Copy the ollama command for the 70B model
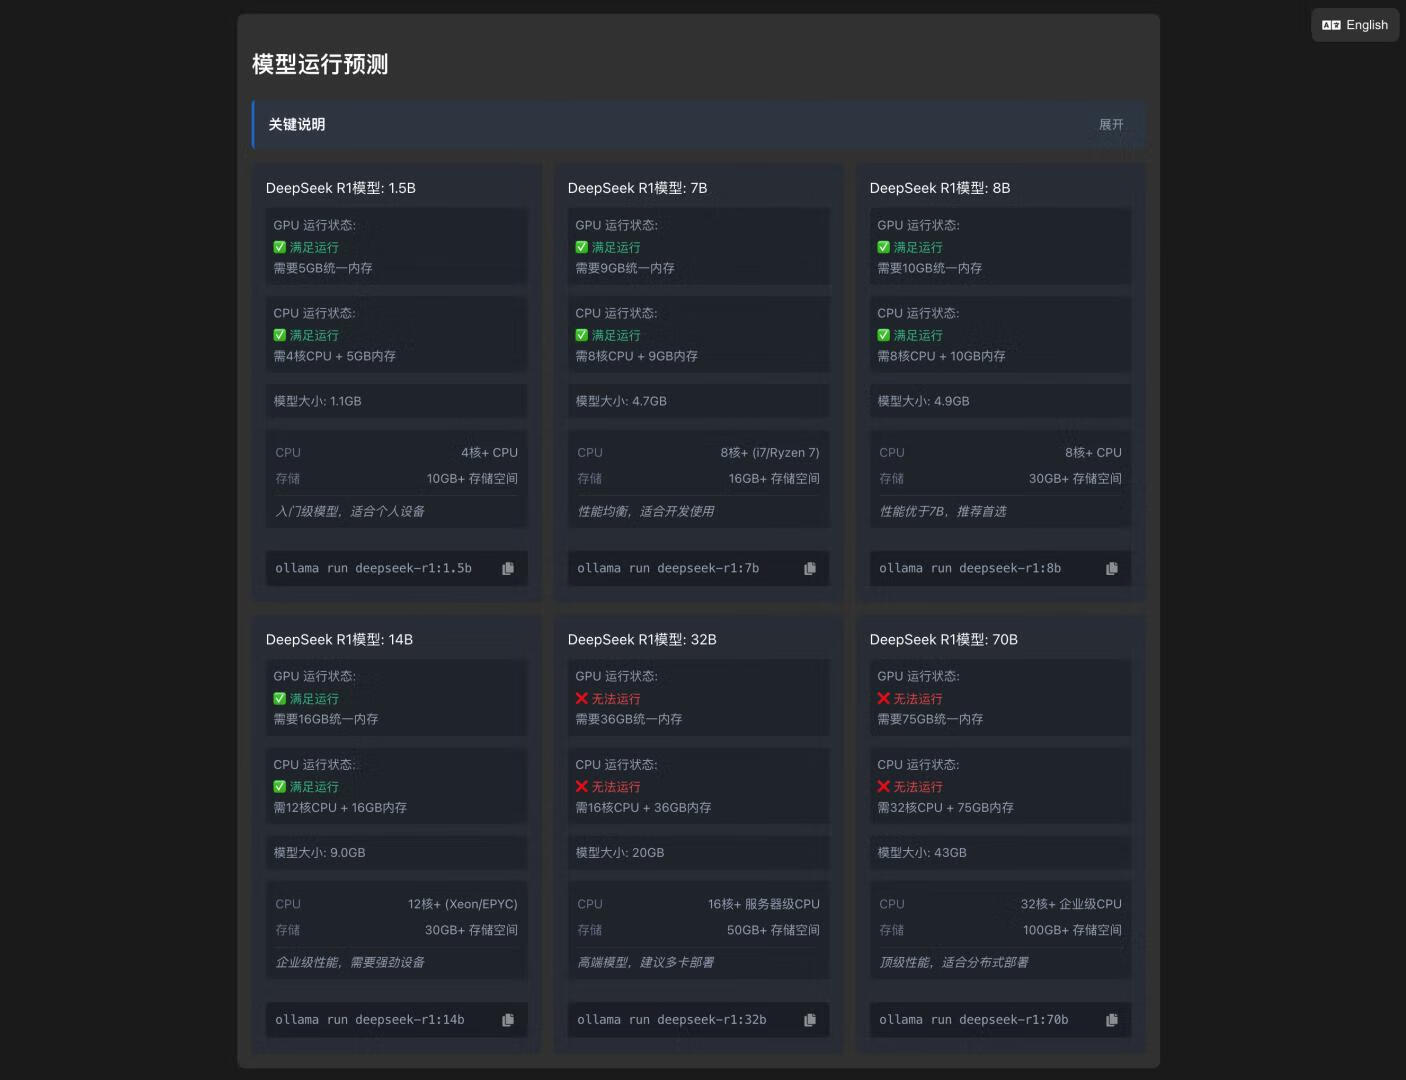Screen dimensions: 1406x1080 pos(1112,1020)
